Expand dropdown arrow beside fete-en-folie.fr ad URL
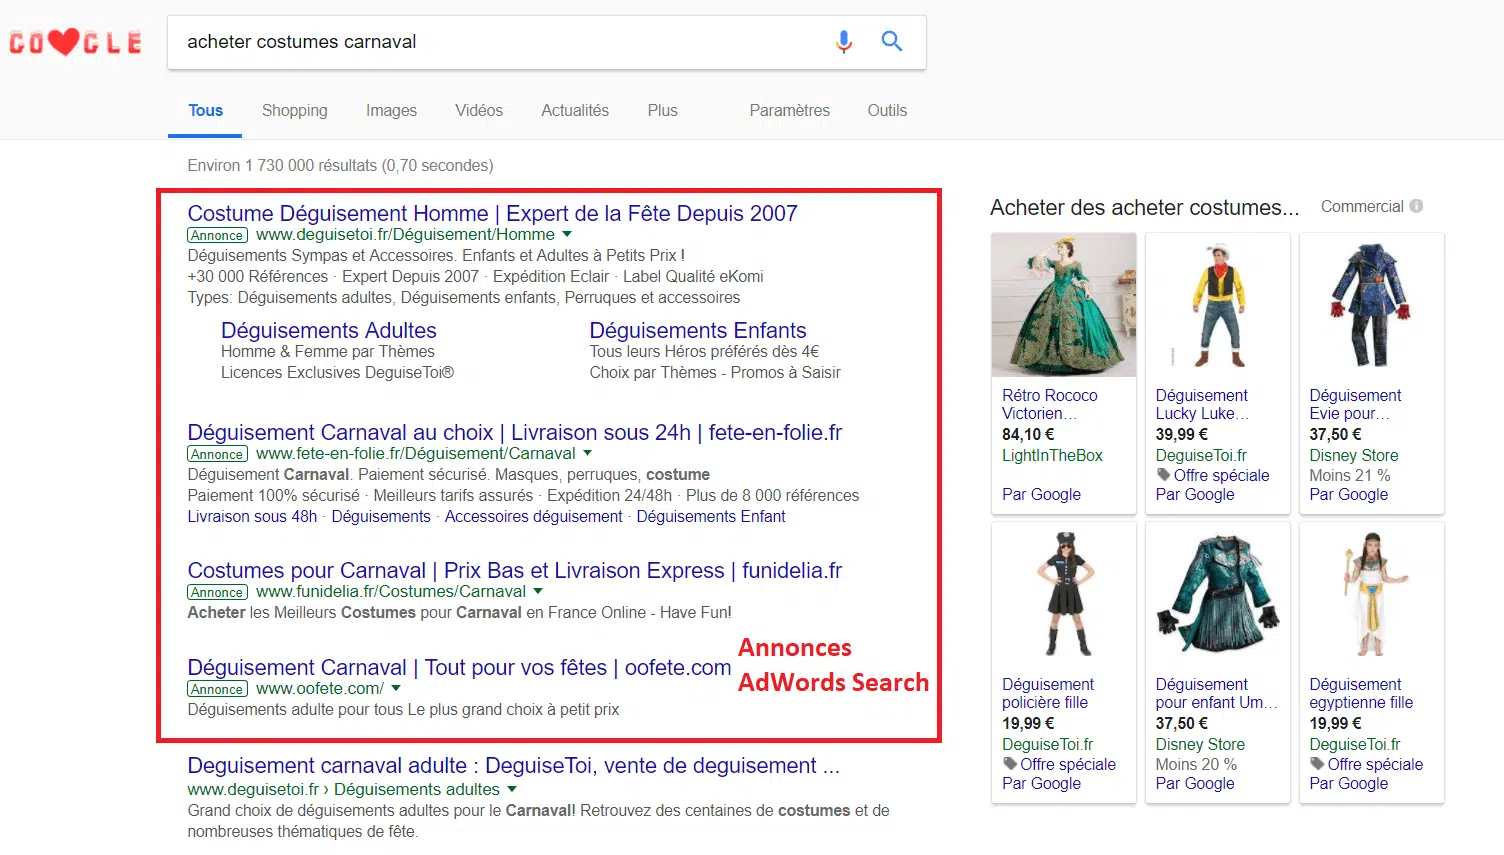 click(588, 454)
